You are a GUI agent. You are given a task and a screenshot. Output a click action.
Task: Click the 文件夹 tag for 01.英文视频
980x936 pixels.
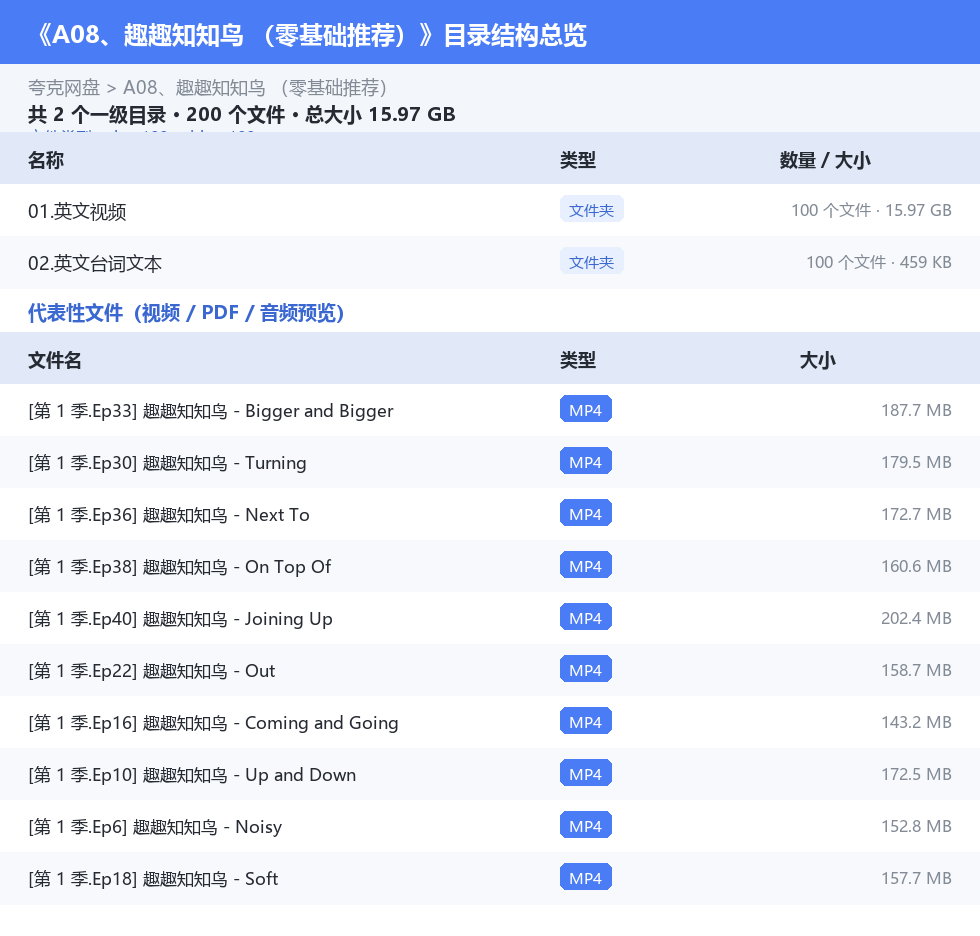pos(591,210)
